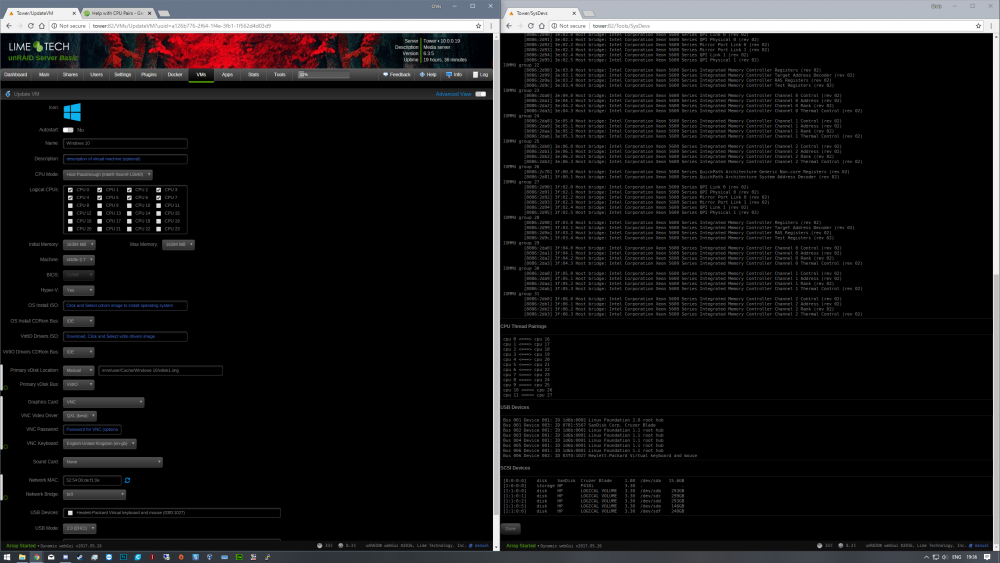Open the Graphics Card dropdown
Viewport: 1000px width, 563px height.
coord(103,402)
